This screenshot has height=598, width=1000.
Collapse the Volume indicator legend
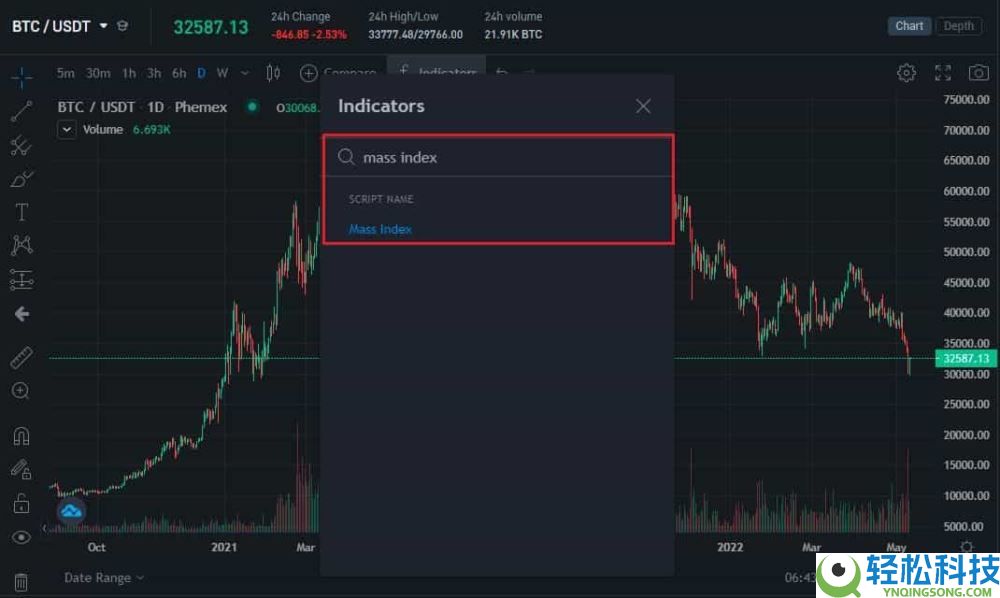66,129
